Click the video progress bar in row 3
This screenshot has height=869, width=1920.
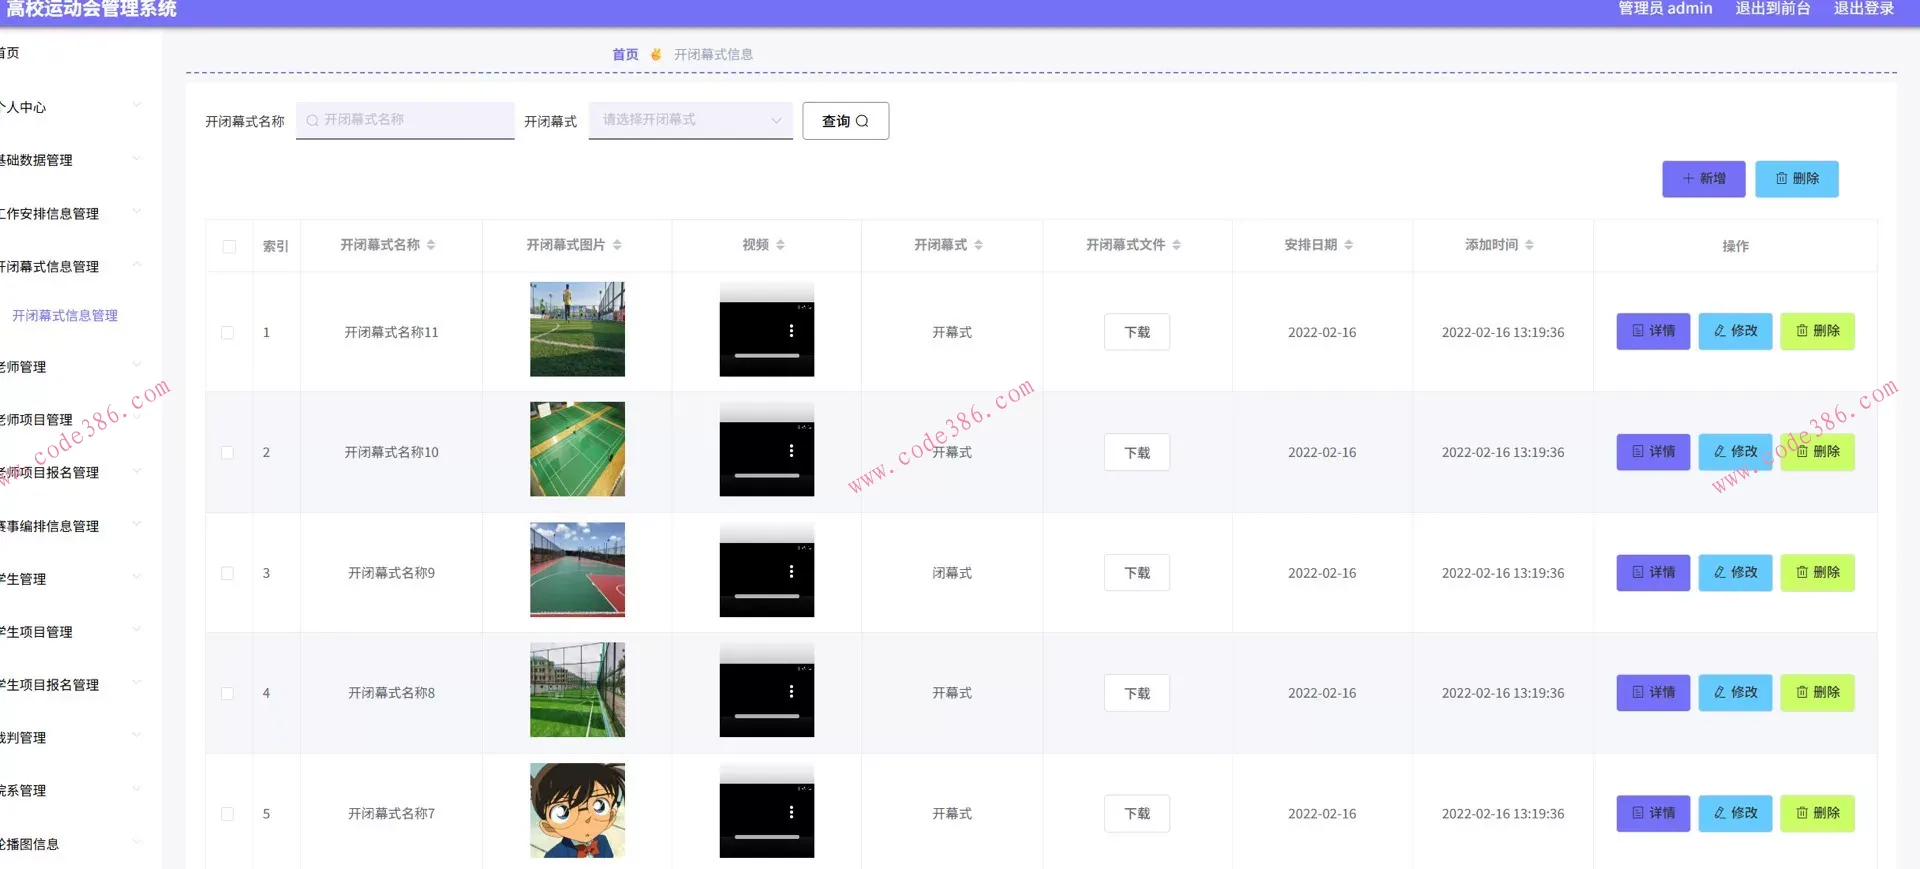tap(767, 597)
